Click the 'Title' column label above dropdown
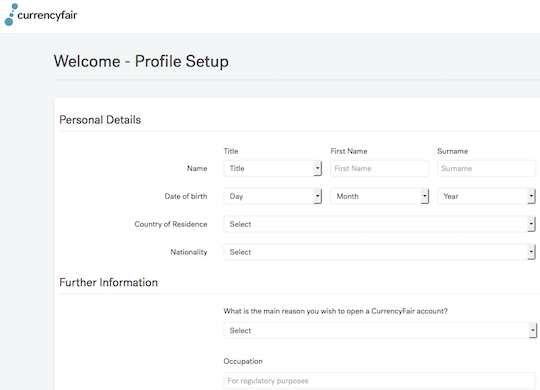540x390 pixels. tap(231, 151)
